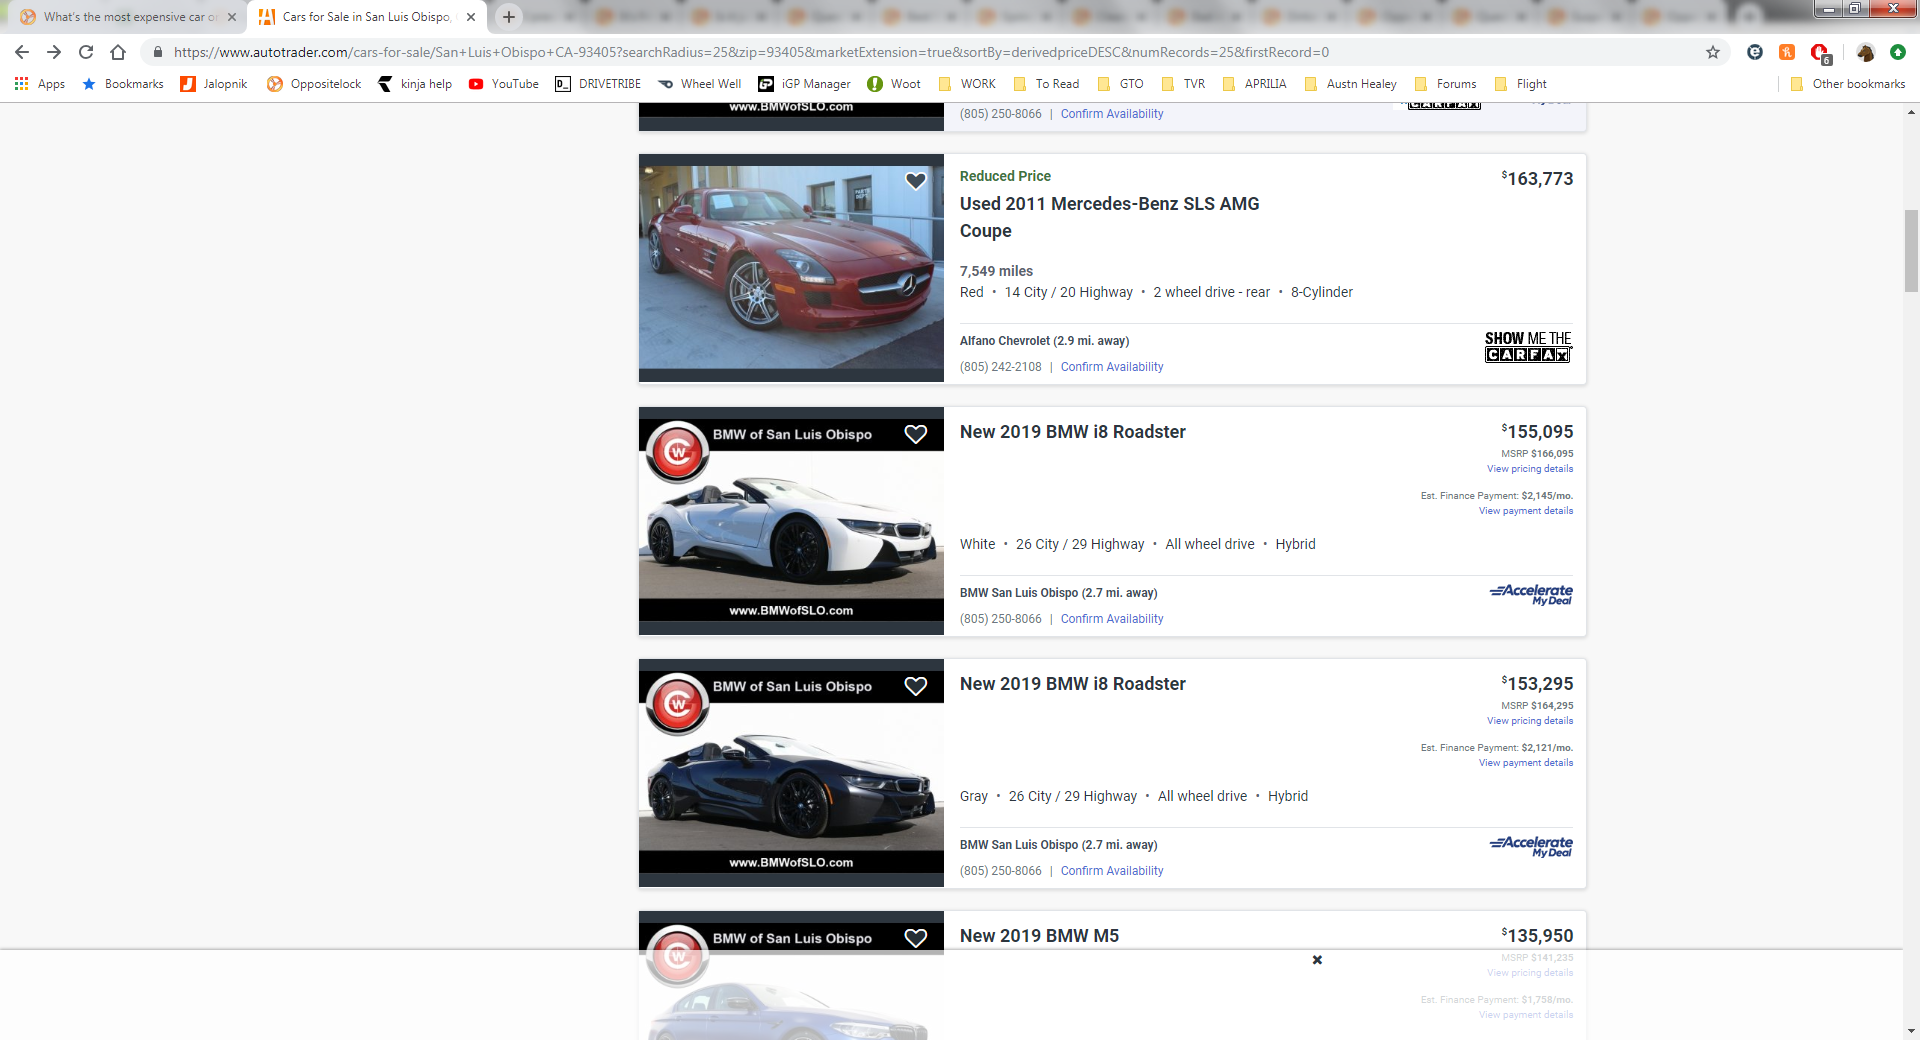Viewport: 1920px width, 1040px height.
Task: Save the Mercedes-Benz SLS AMG listing with heart
Action: (916, 181)
